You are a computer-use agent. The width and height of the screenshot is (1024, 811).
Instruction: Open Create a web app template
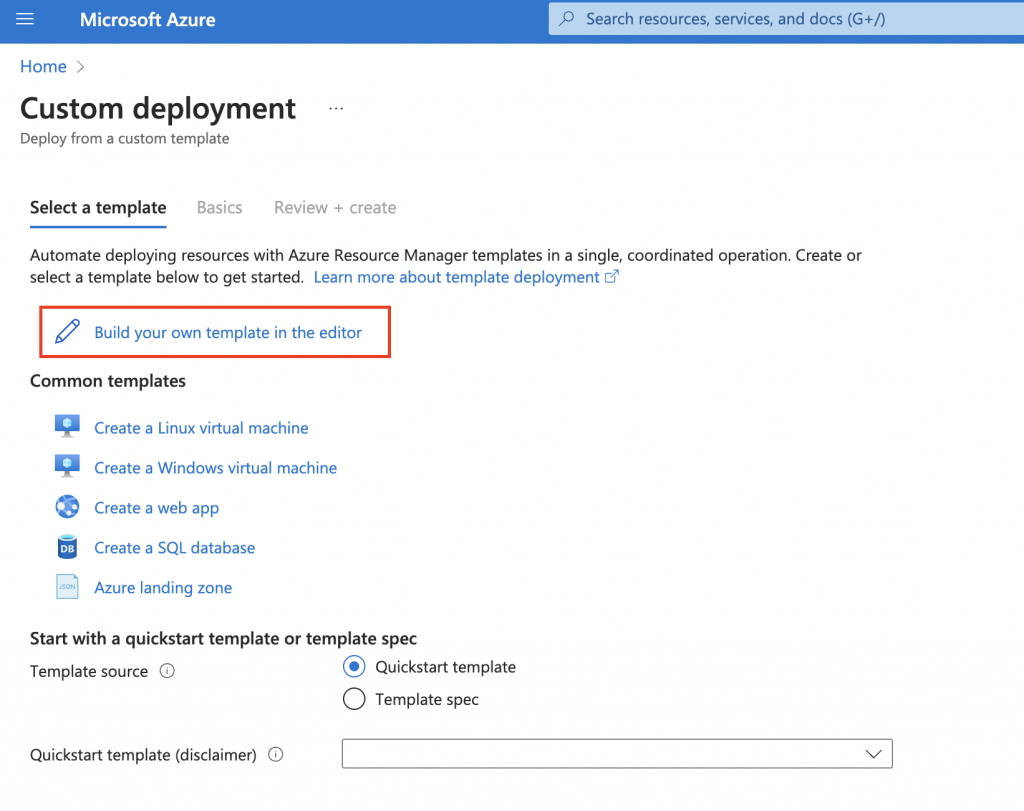point(157,508)
